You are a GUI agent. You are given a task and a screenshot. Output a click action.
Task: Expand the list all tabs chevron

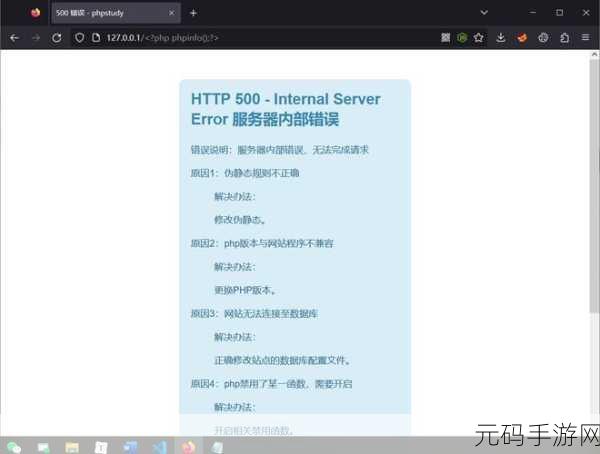pos(484,12)
